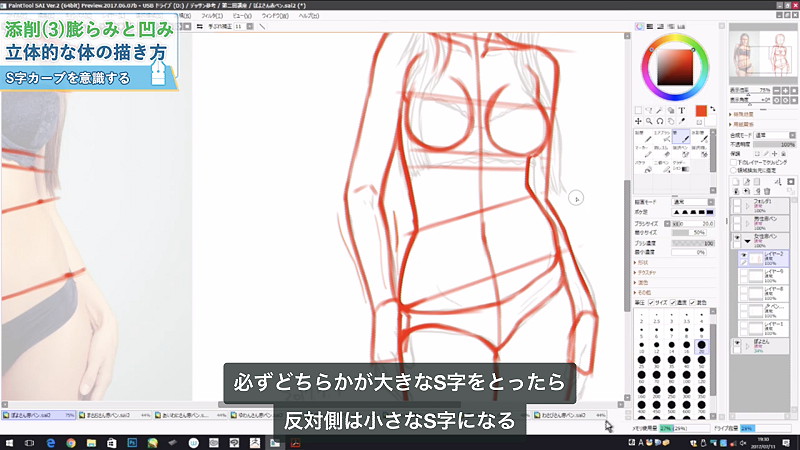The image size is (800, 450).
Task: Toggle サイズ pressure checkbox
Action: pyautogui.click(x=652, y=303)
